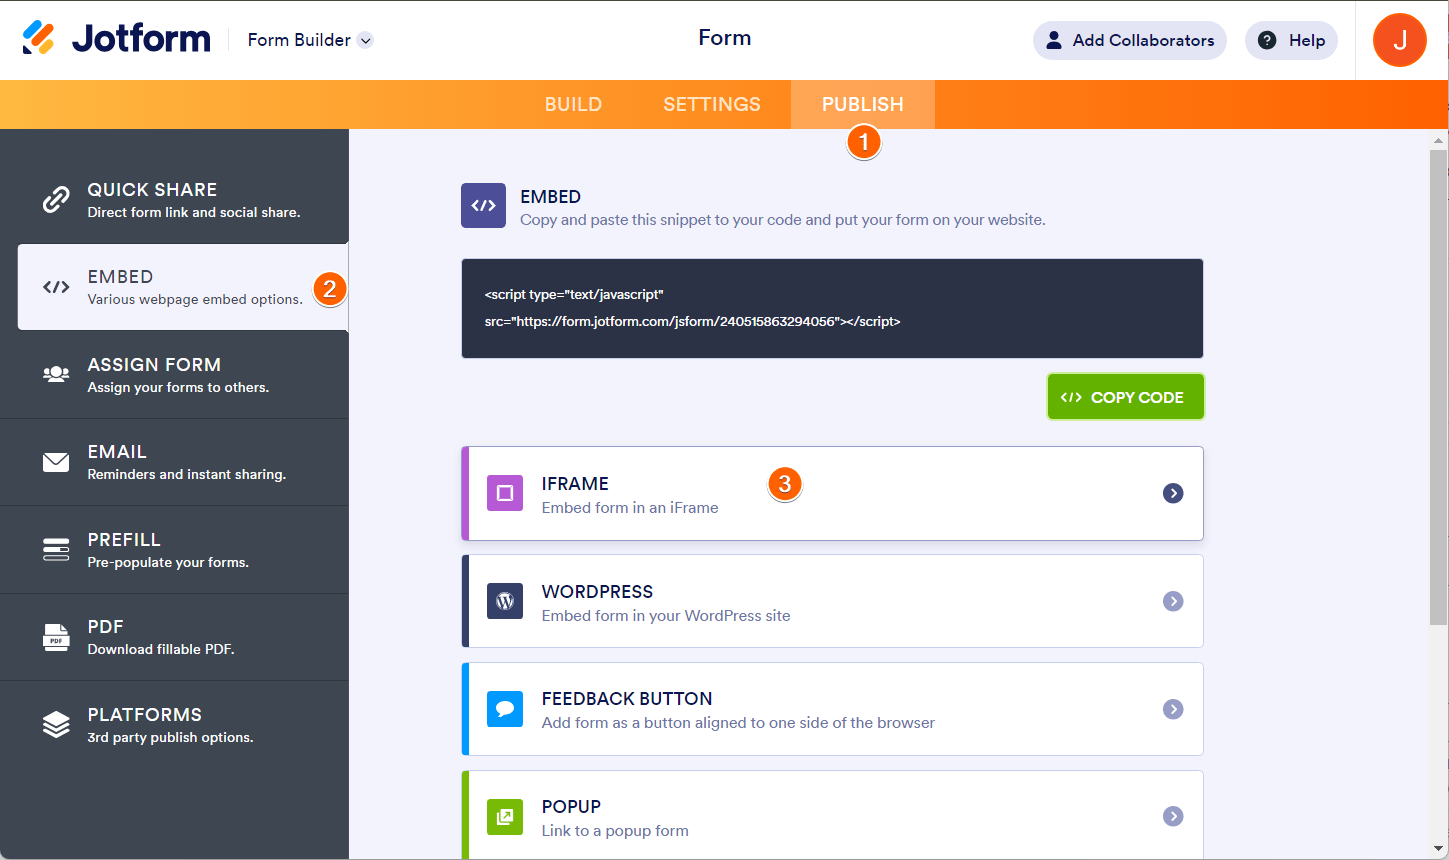Expand the POPUP option arrow

pyautogui.click(x=1173, y=817)
